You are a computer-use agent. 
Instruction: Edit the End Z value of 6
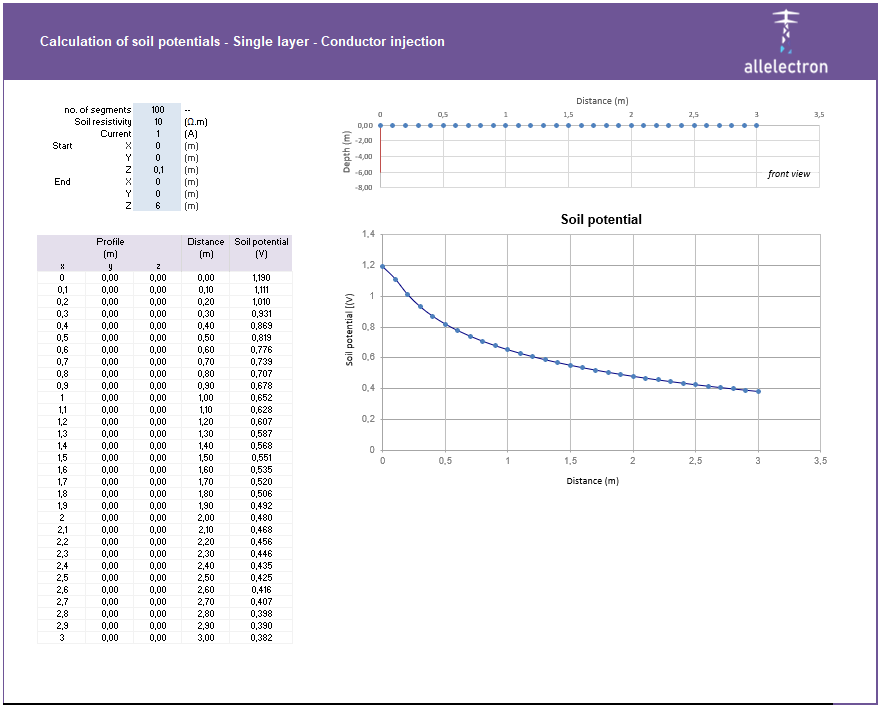coord(160,206)
